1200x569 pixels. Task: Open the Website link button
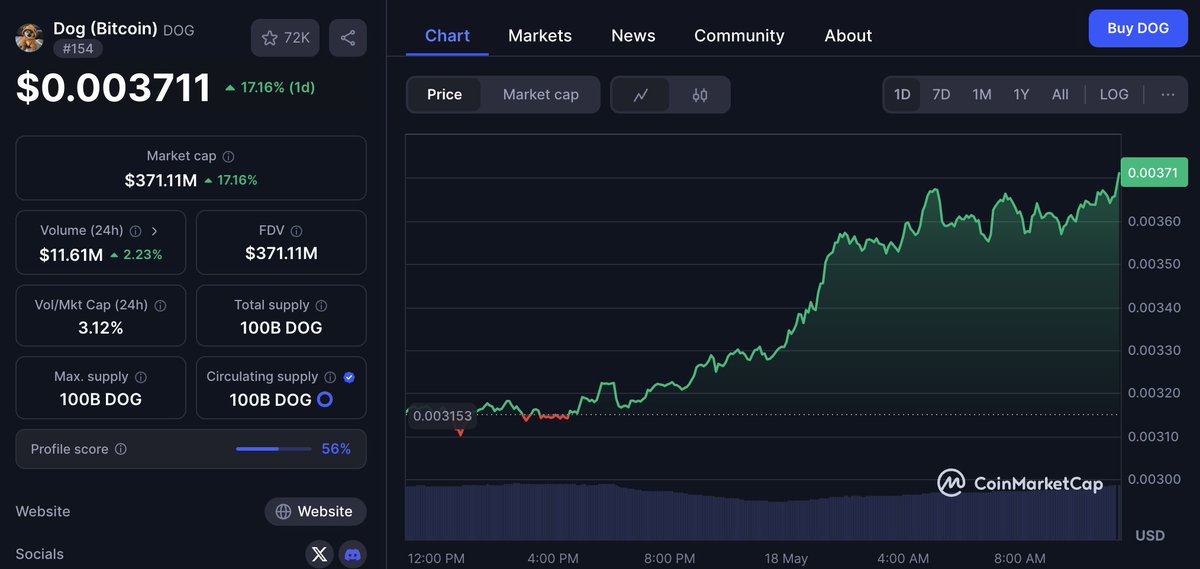tap(315, 511)
